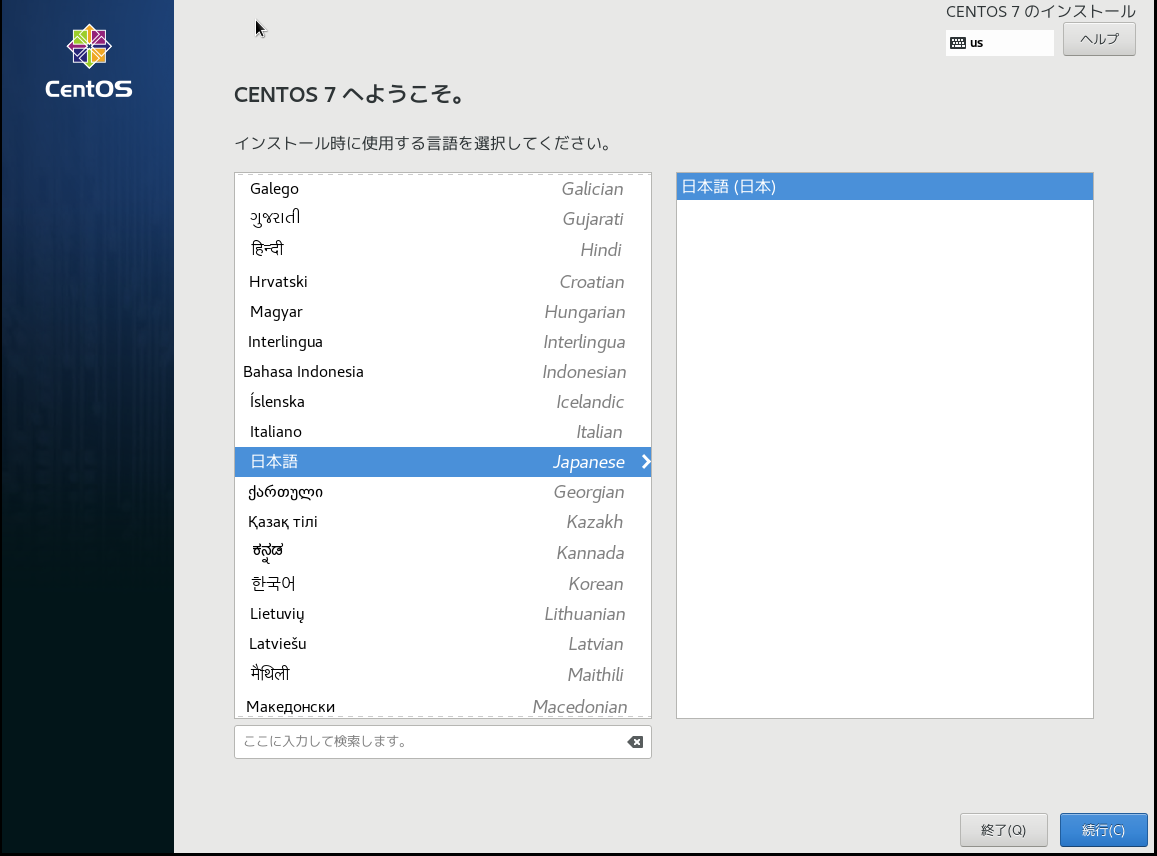Select the Kannada language row
This screenshot has width=1157, height=856.
443,553
